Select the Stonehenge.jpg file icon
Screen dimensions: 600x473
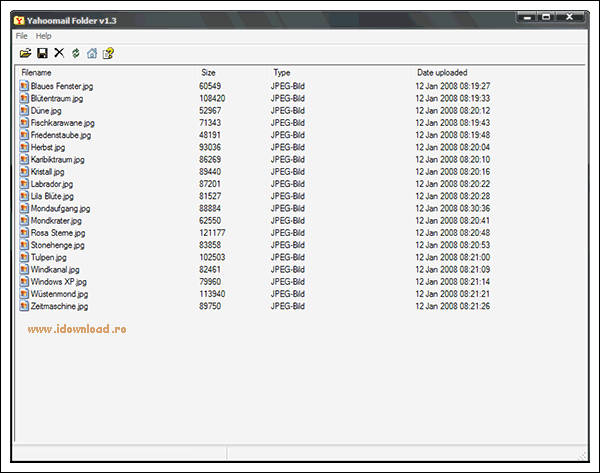click(25, 245)
